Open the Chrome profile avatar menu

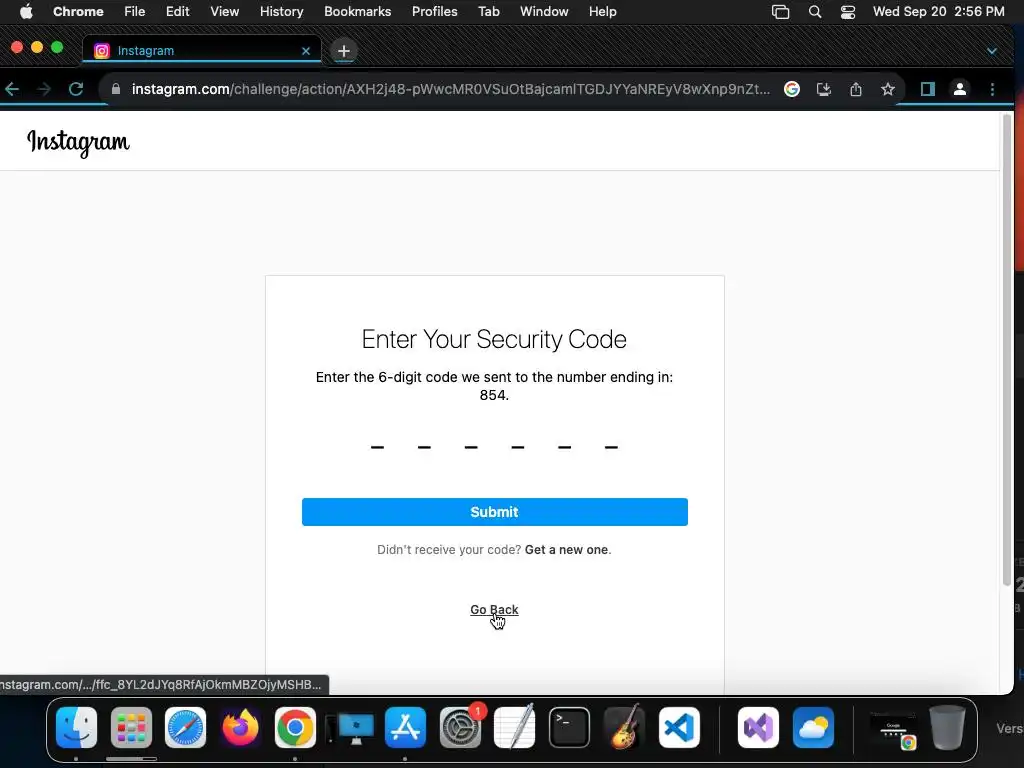[959, 89]
